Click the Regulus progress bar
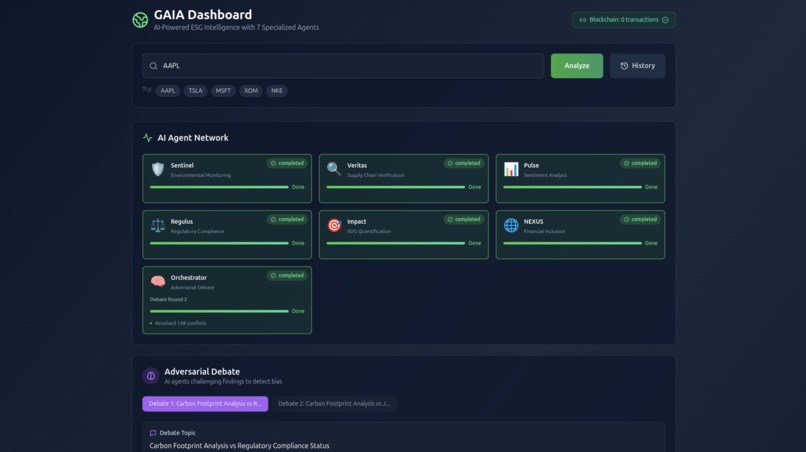The width and height of the screenshot is (806, 452). click(x=219, y=243)
